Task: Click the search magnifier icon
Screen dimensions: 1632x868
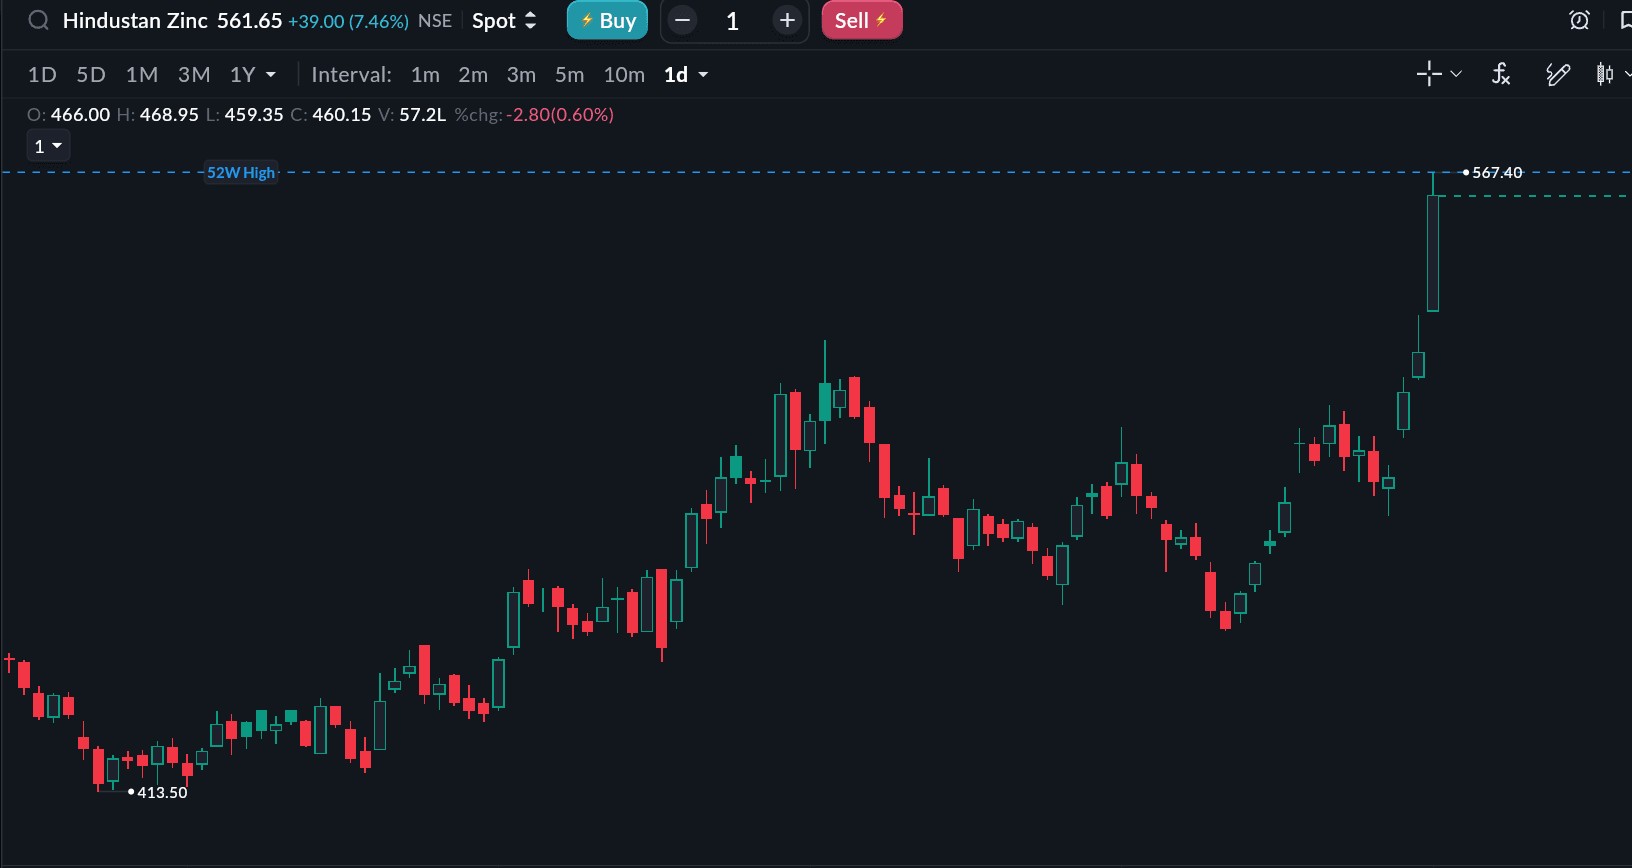Action: (38, 21)
